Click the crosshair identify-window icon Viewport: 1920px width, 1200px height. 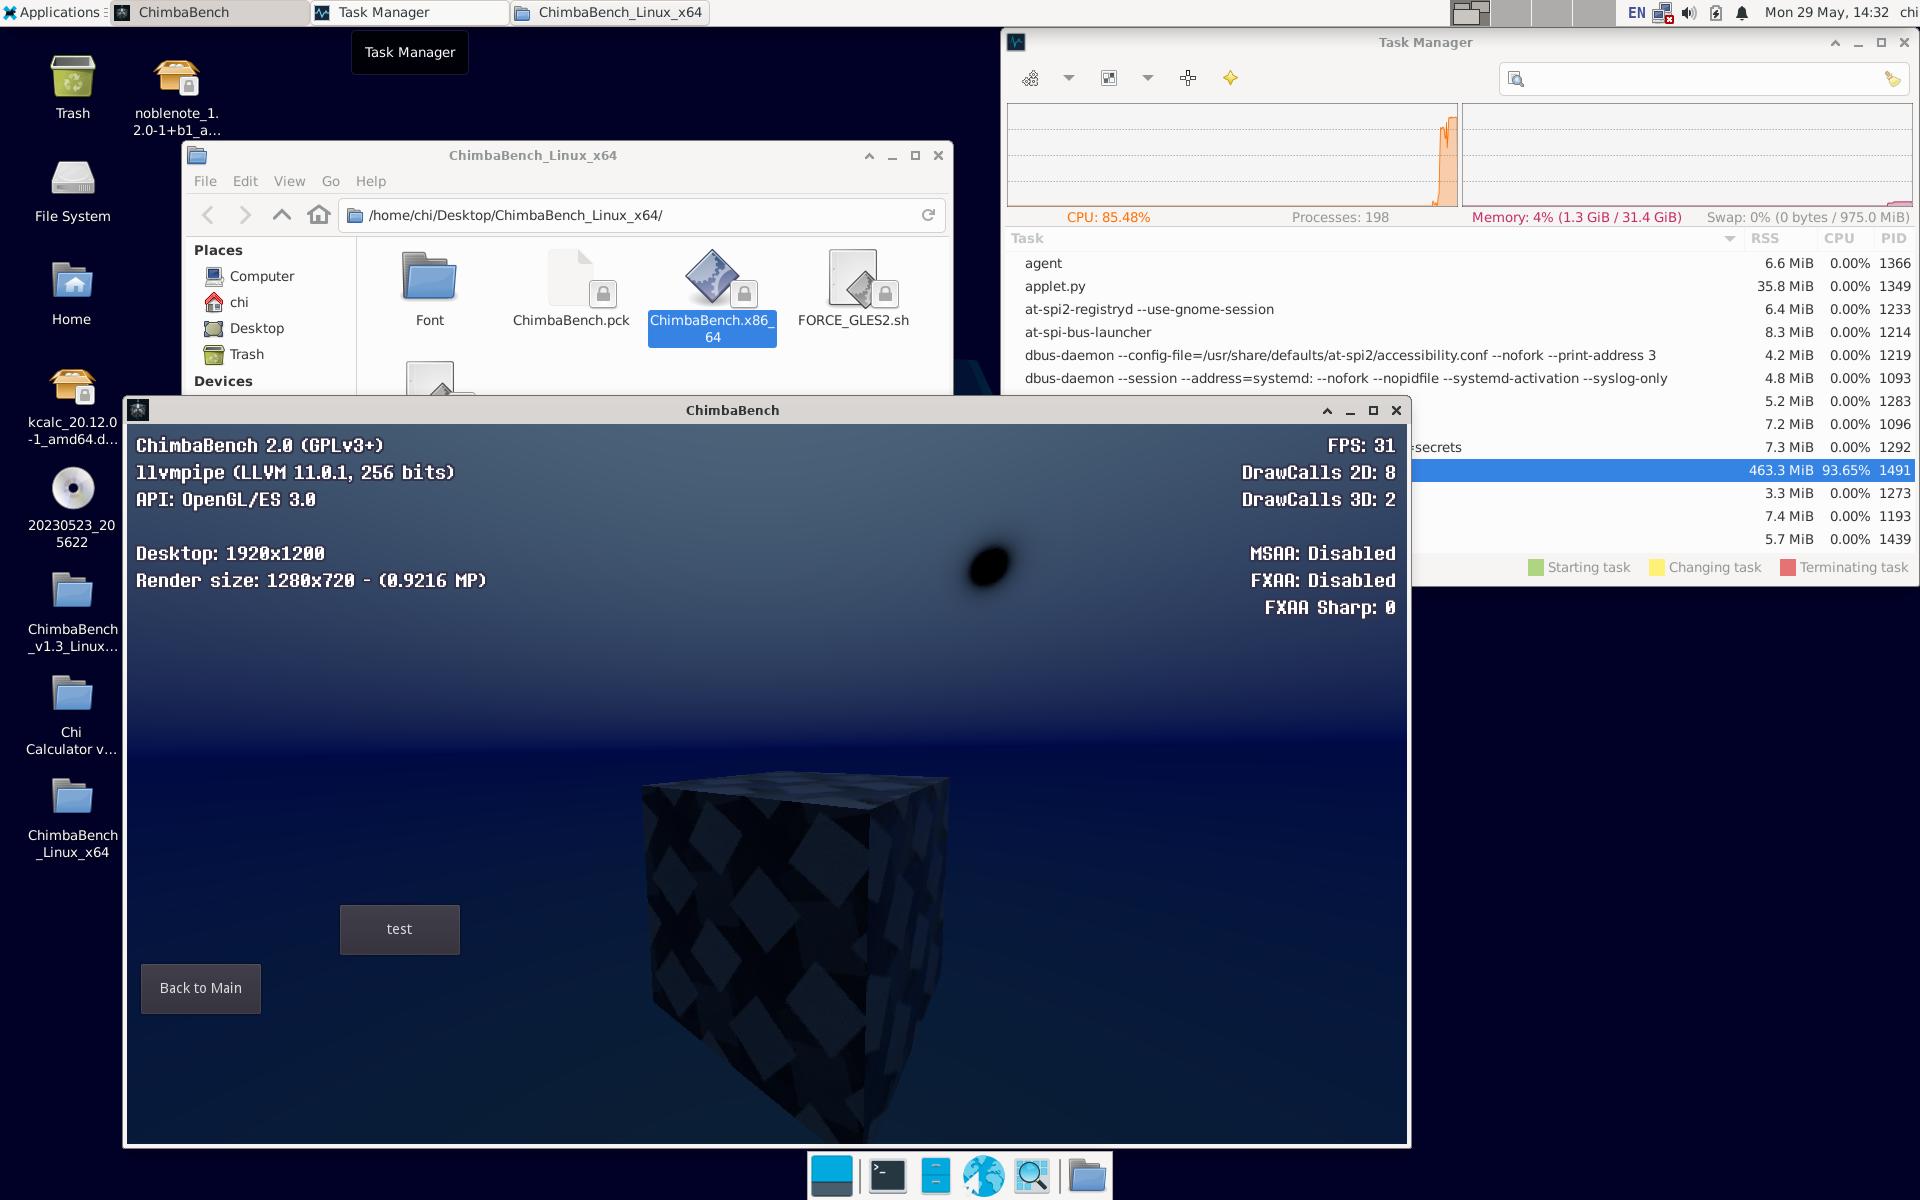pos(1188,78)
